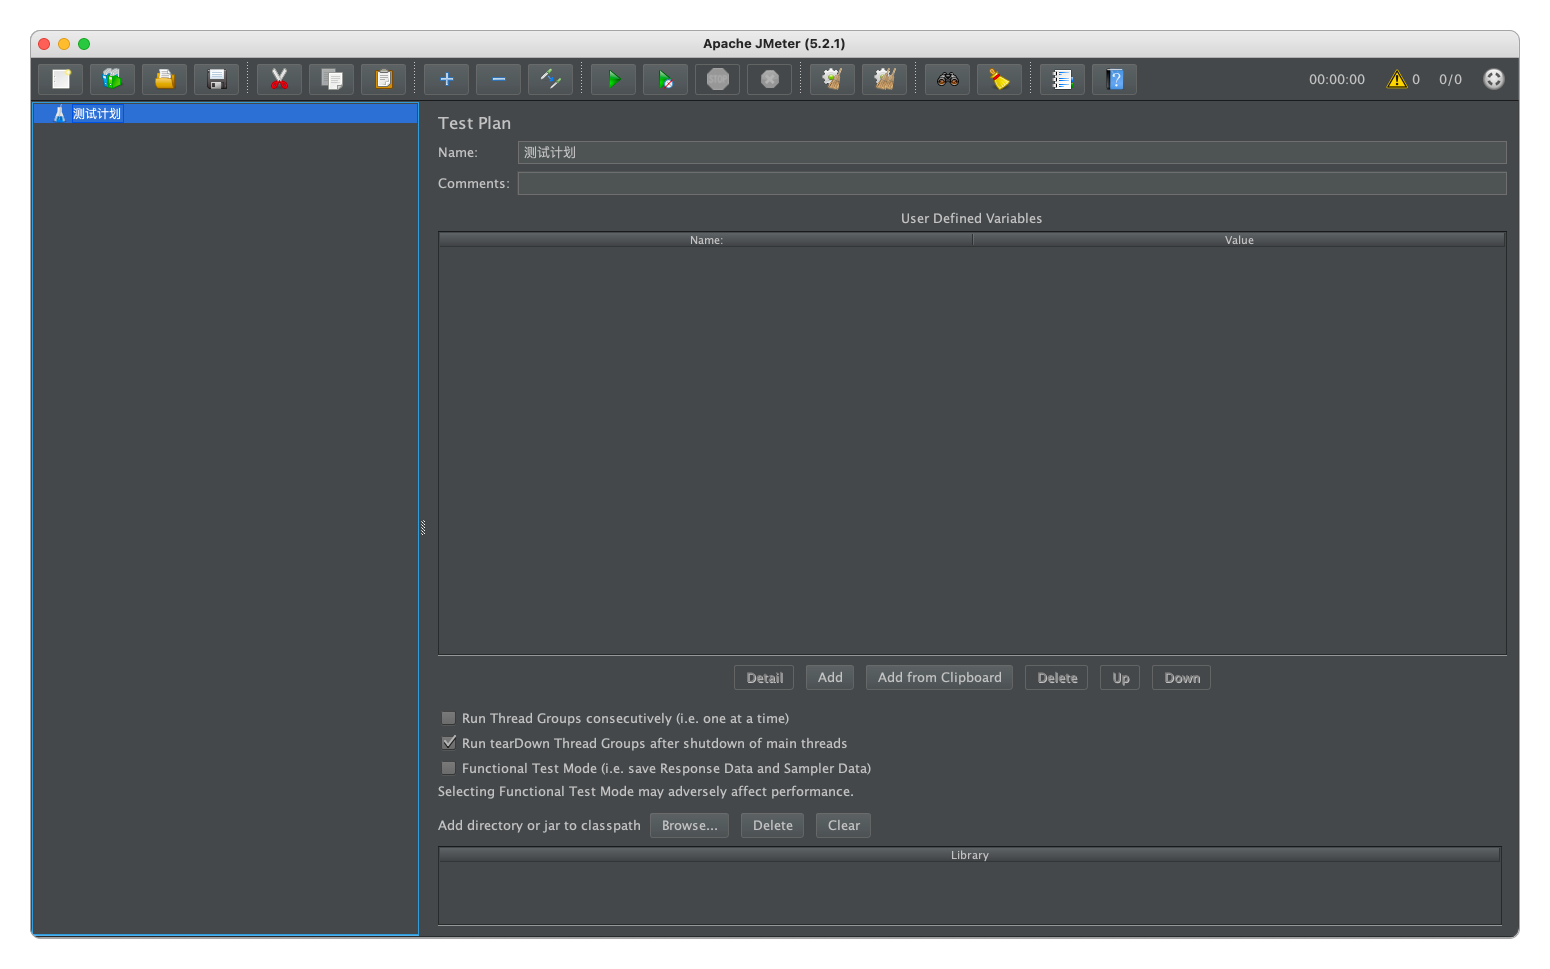Image resolution: width=1550 pixels, height=969 pixels.
Task: Click Browse... for classpath
Action: [689, 825]
